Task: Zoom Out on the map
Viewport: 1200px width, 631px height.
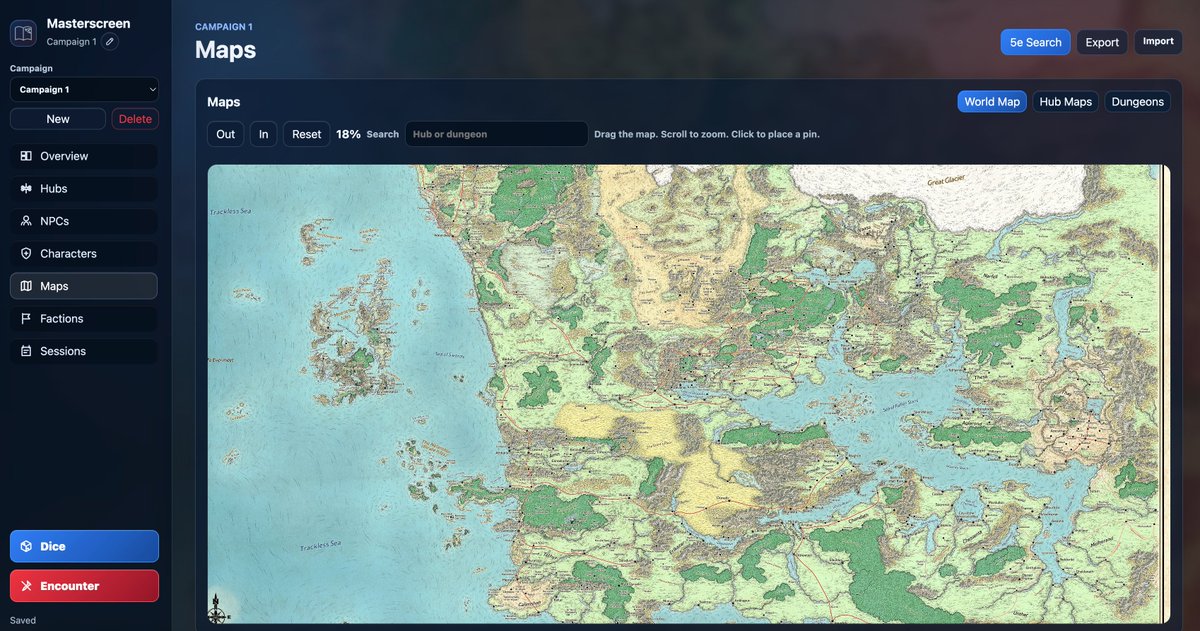Action: pyautogui.click(x=226, y=134)
